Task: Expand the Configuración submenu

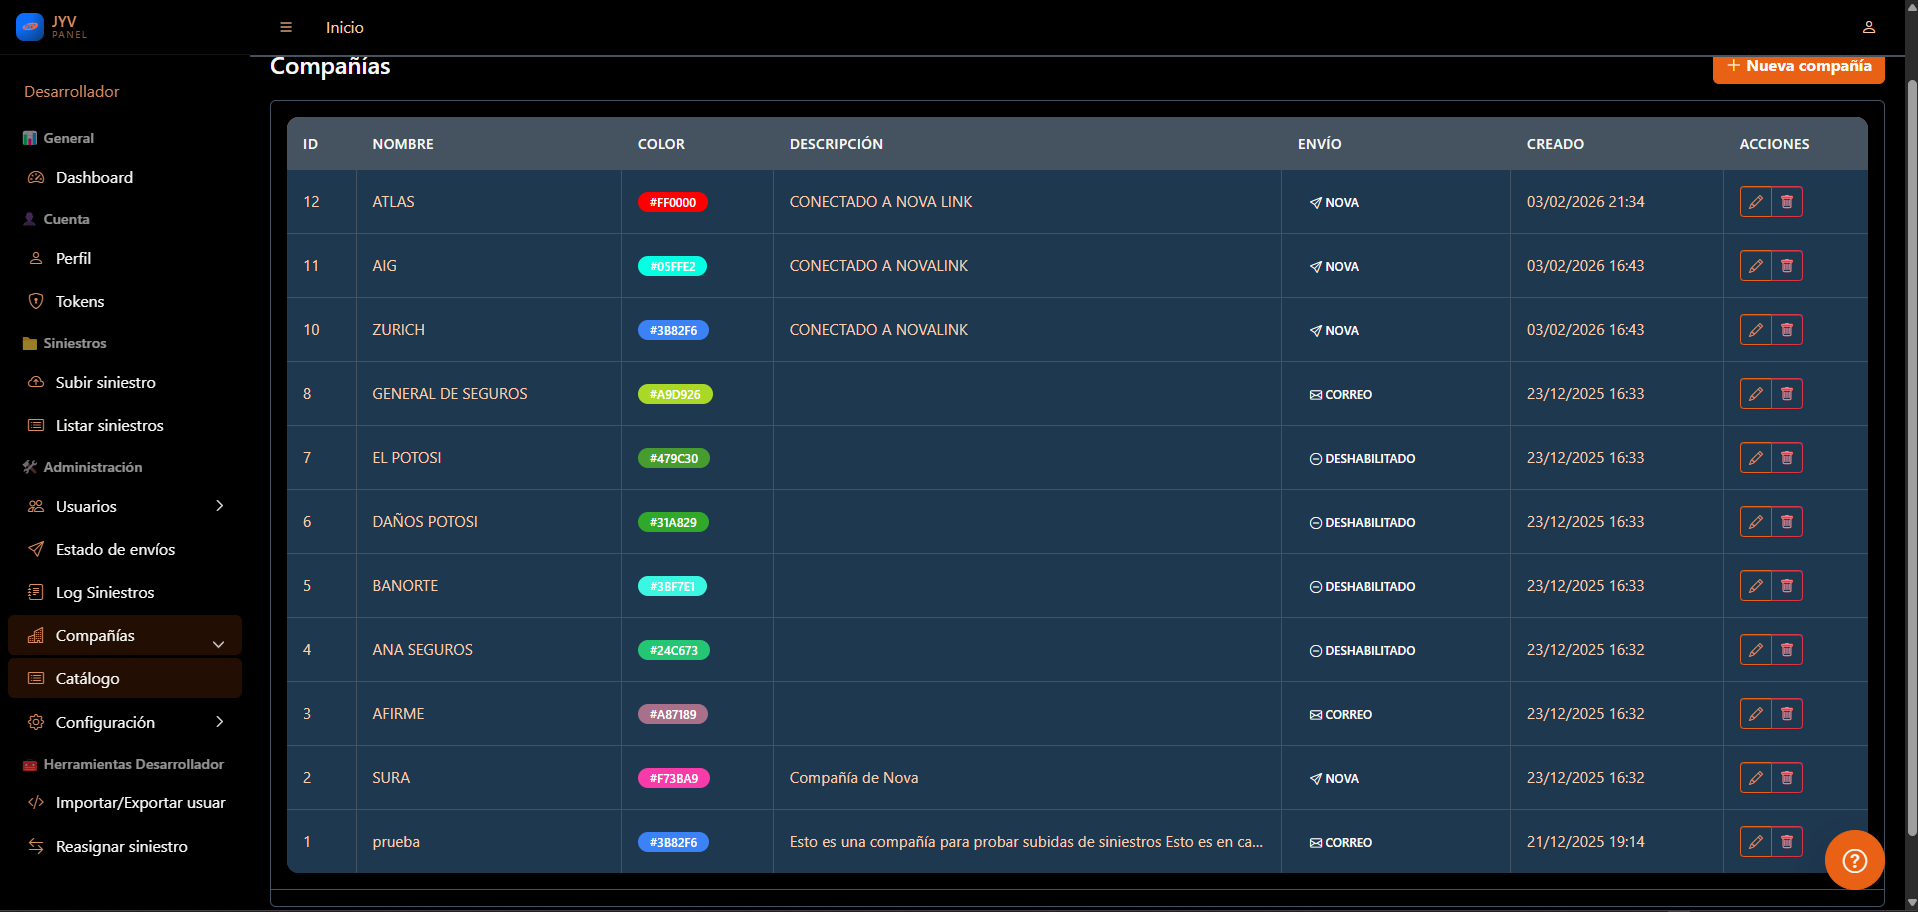Action: tap(220, 722)
